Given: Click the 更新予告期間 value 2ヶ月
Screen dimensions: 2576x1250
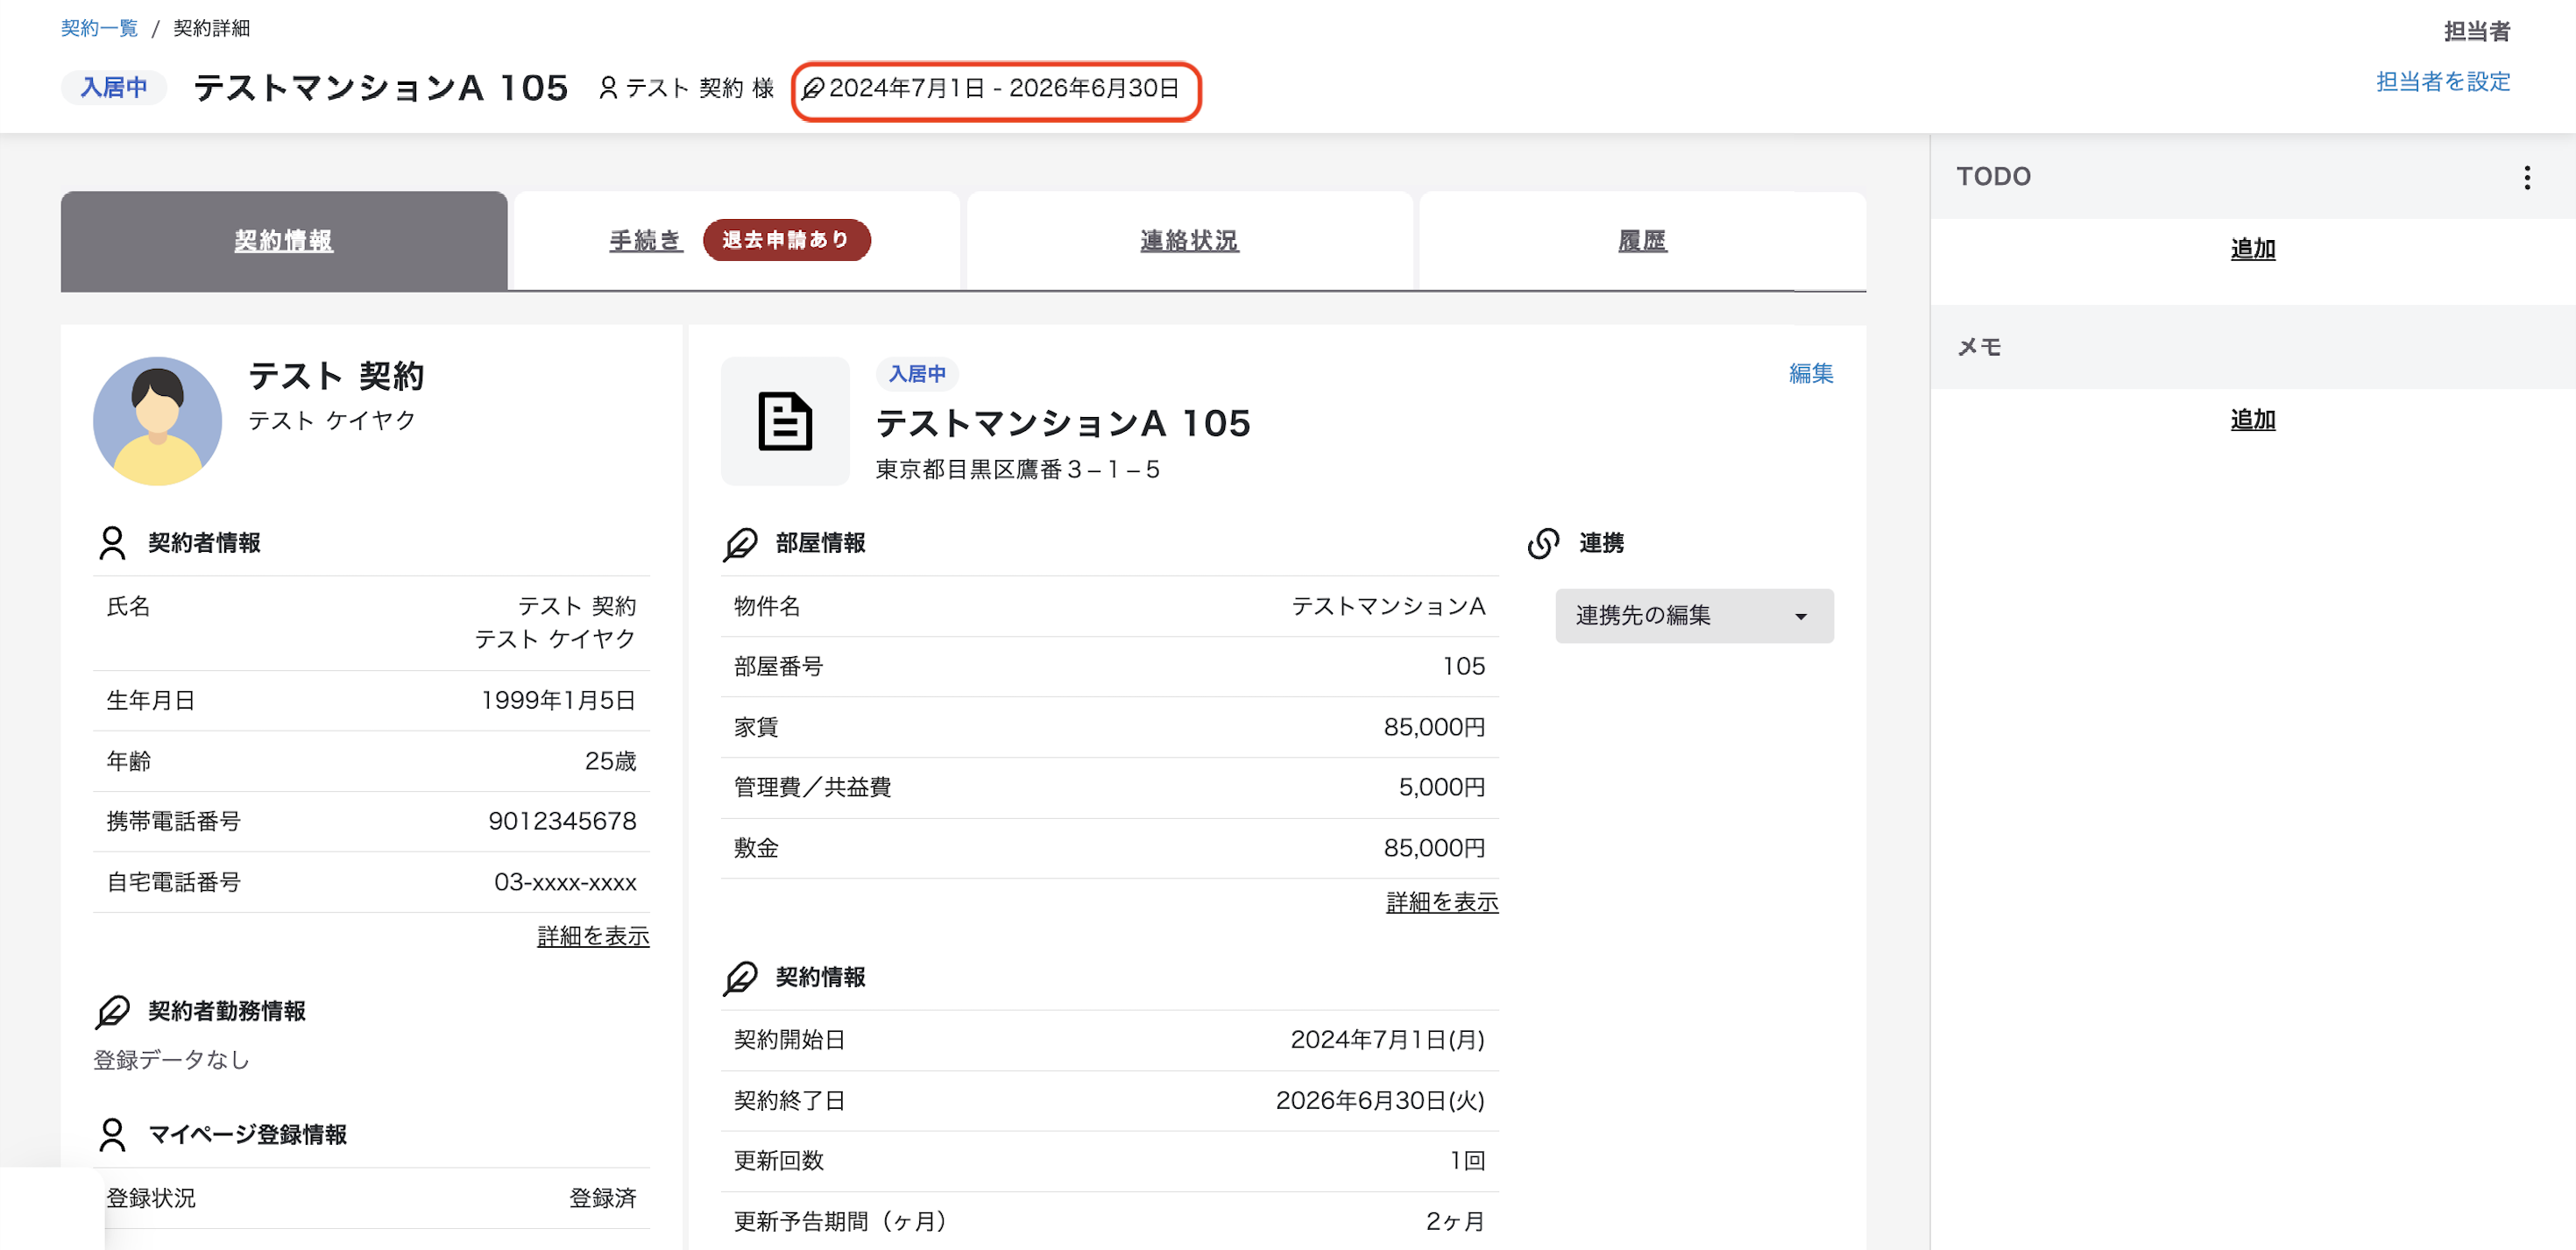Looking at the screenshot, I should tap(1455, 1221).
